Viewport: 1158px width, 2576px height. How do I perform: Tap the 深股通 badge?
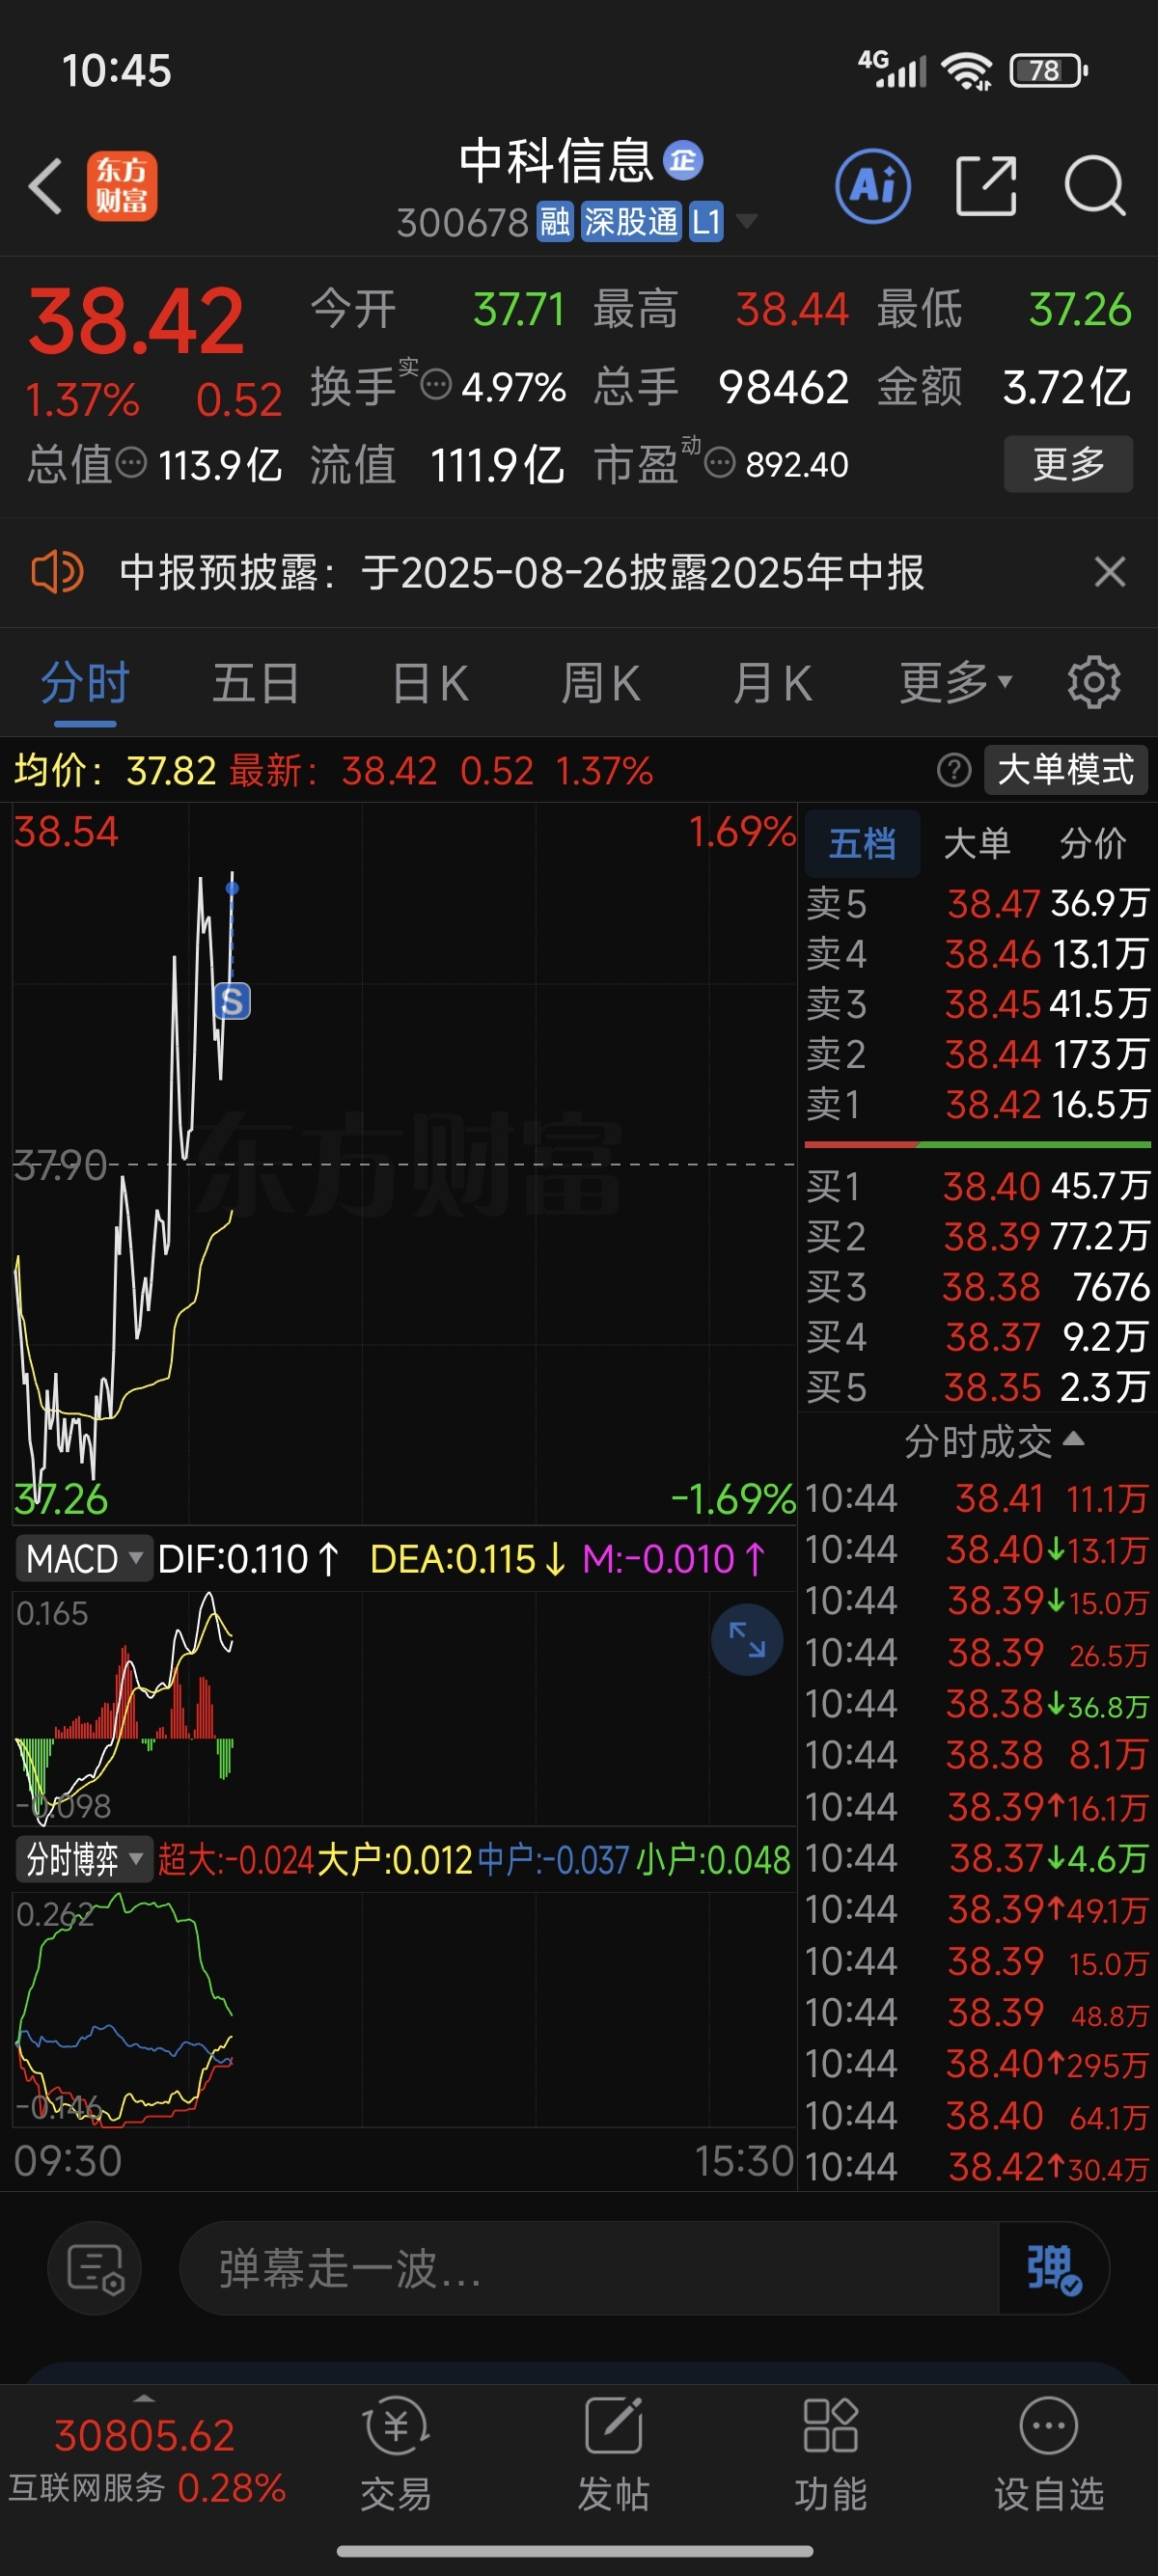click(630, 222)
